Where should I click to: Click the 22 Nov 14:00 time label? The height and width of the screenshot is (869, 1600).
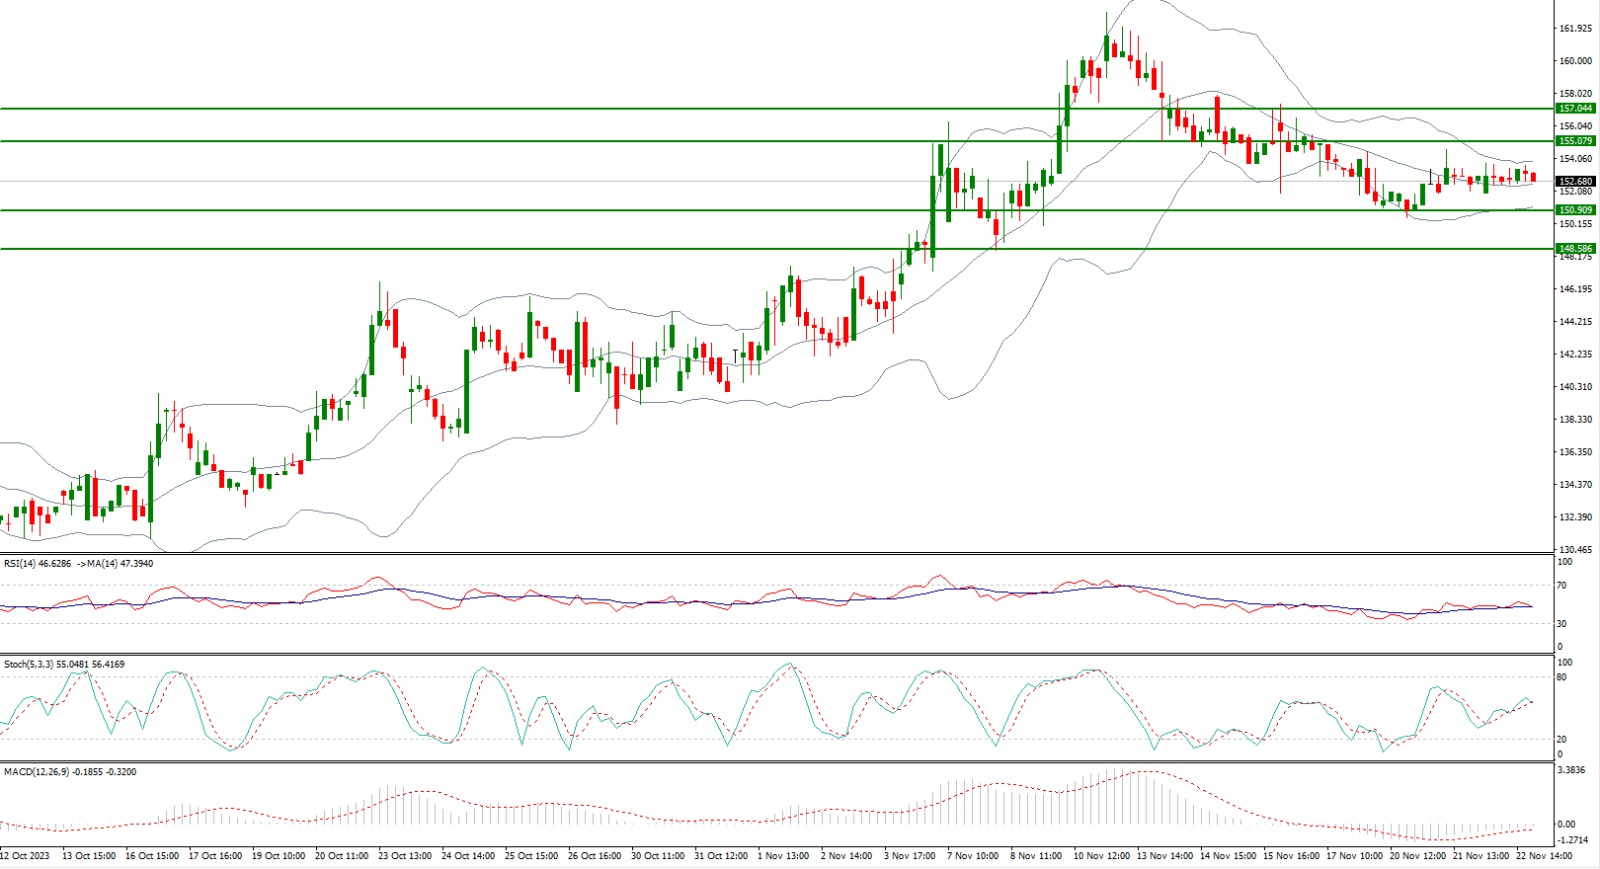pyautogui.click(x=1544, y=856)
